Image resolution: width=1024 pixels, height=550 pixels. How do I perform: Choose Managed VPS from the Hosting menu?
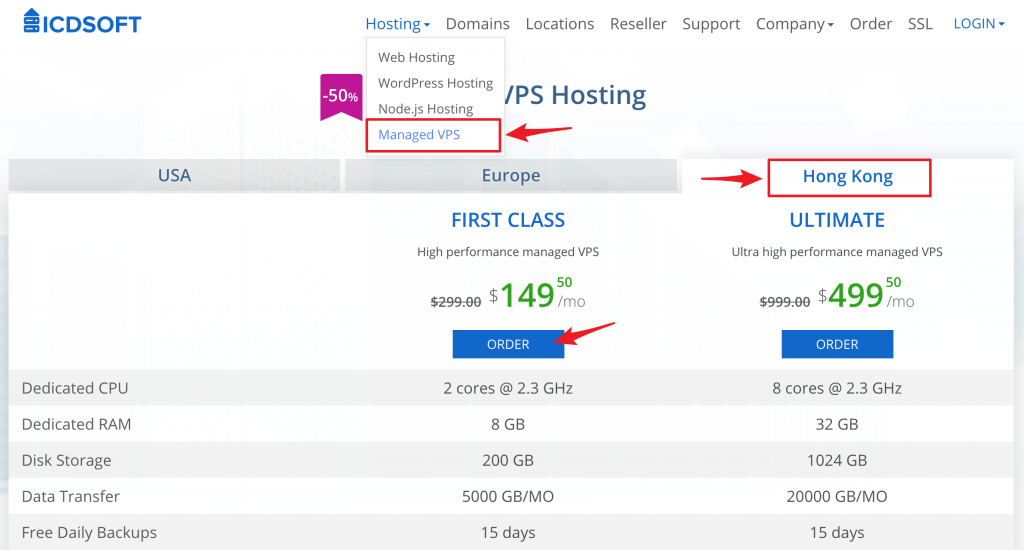pyautogui.click(x=419, y=135)
